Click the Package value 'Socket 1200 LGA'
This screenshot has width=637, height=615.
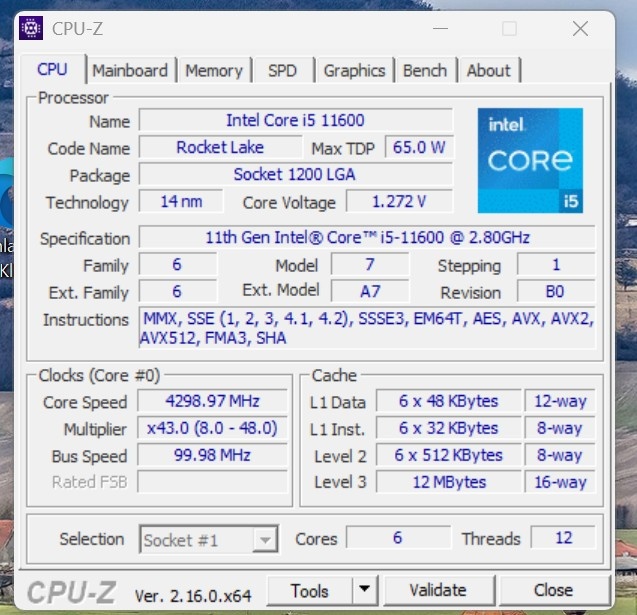[x=296, y=174]
